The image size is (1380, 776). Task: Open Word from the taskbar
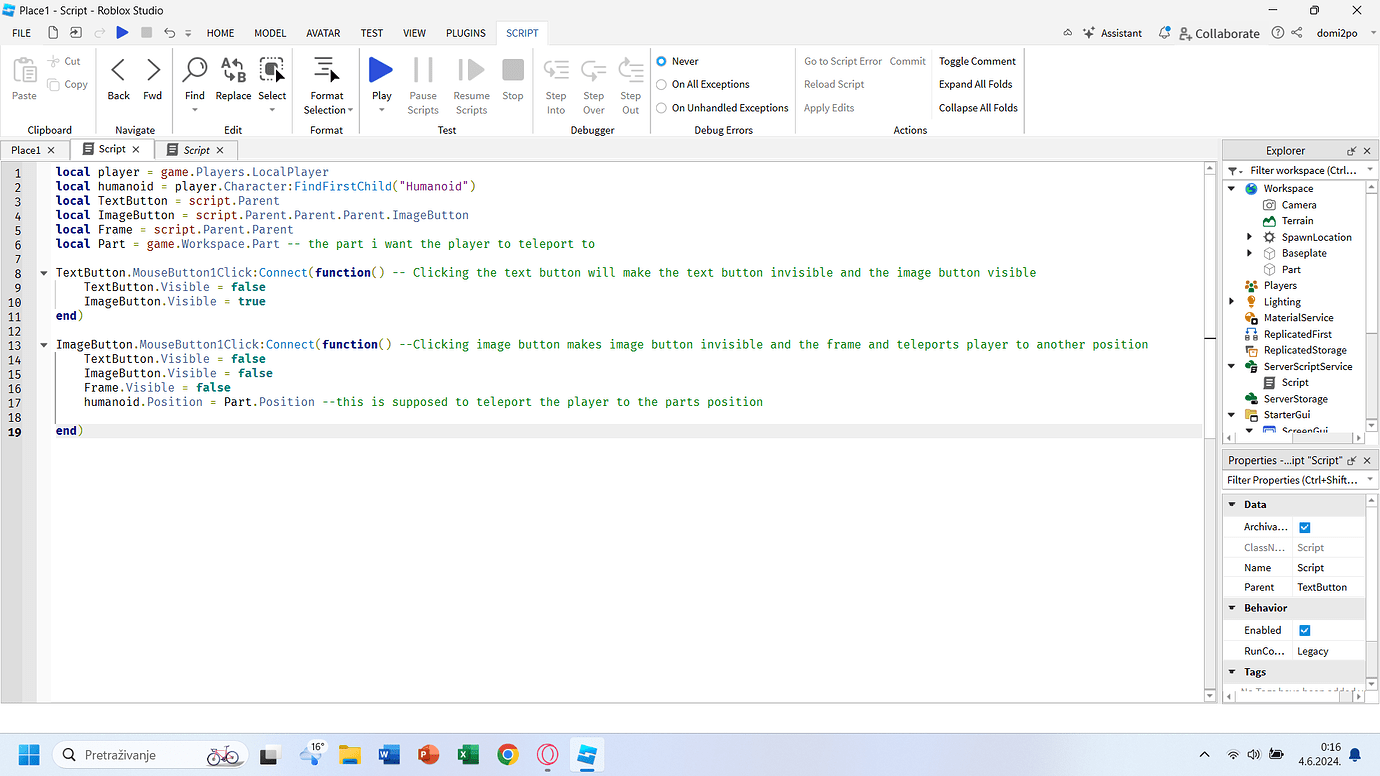pyautogui.click(x=389, y=755)
